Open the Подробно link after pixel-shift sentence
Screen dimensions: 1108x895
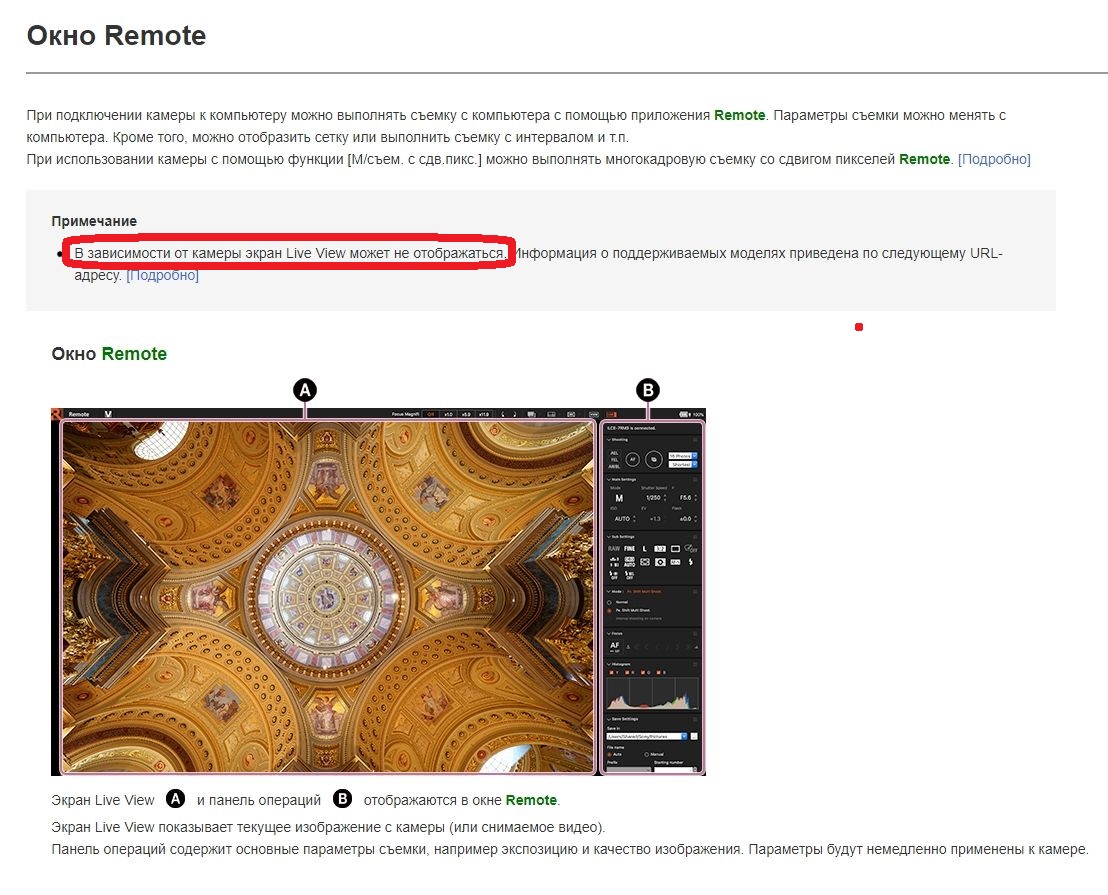pos(994,159)
